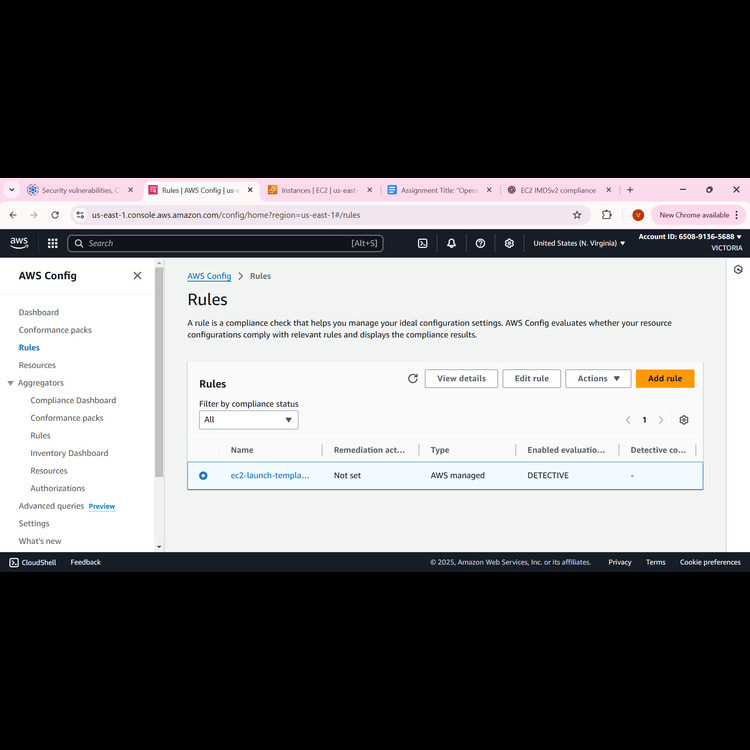750x750 pixels.
Task: Click the Feedback footer link
Action: coord(86,562)
